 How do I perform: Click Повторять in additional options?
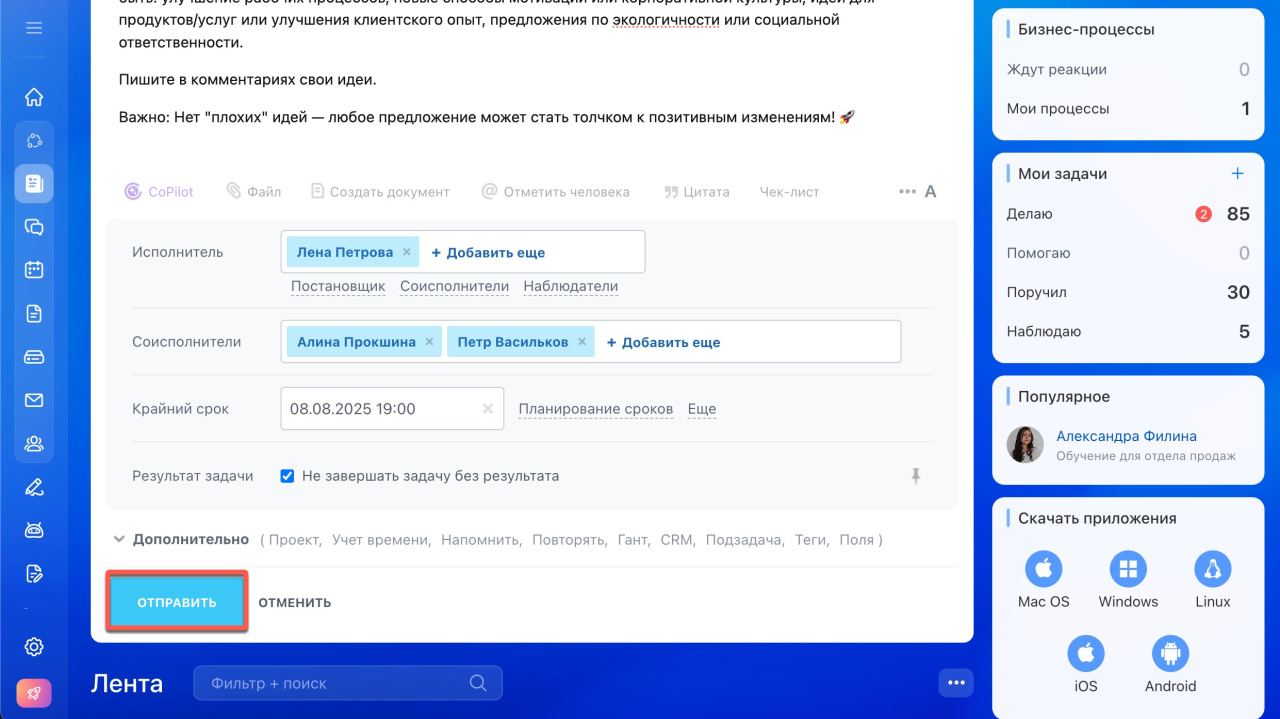pyautogui.click(x=569, y=540)
